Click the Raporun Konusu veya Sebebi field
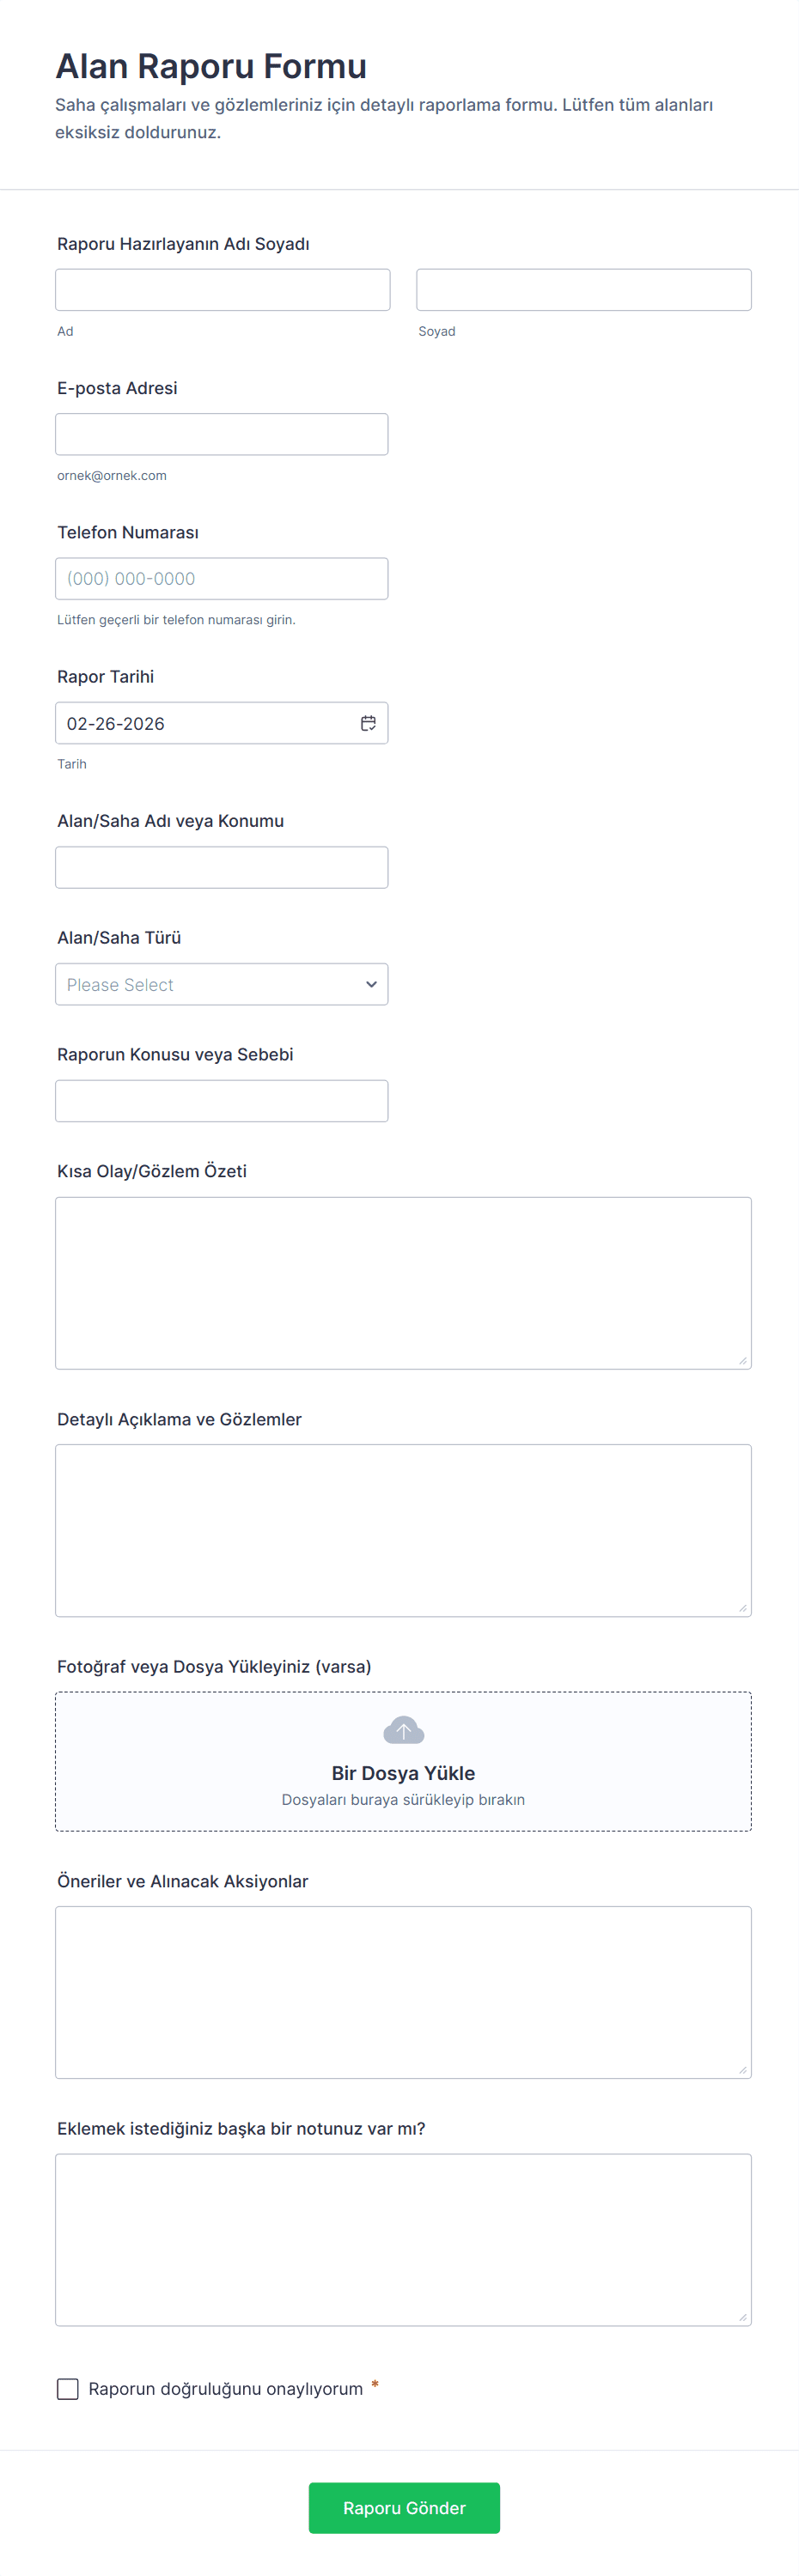 [221, 1101]
